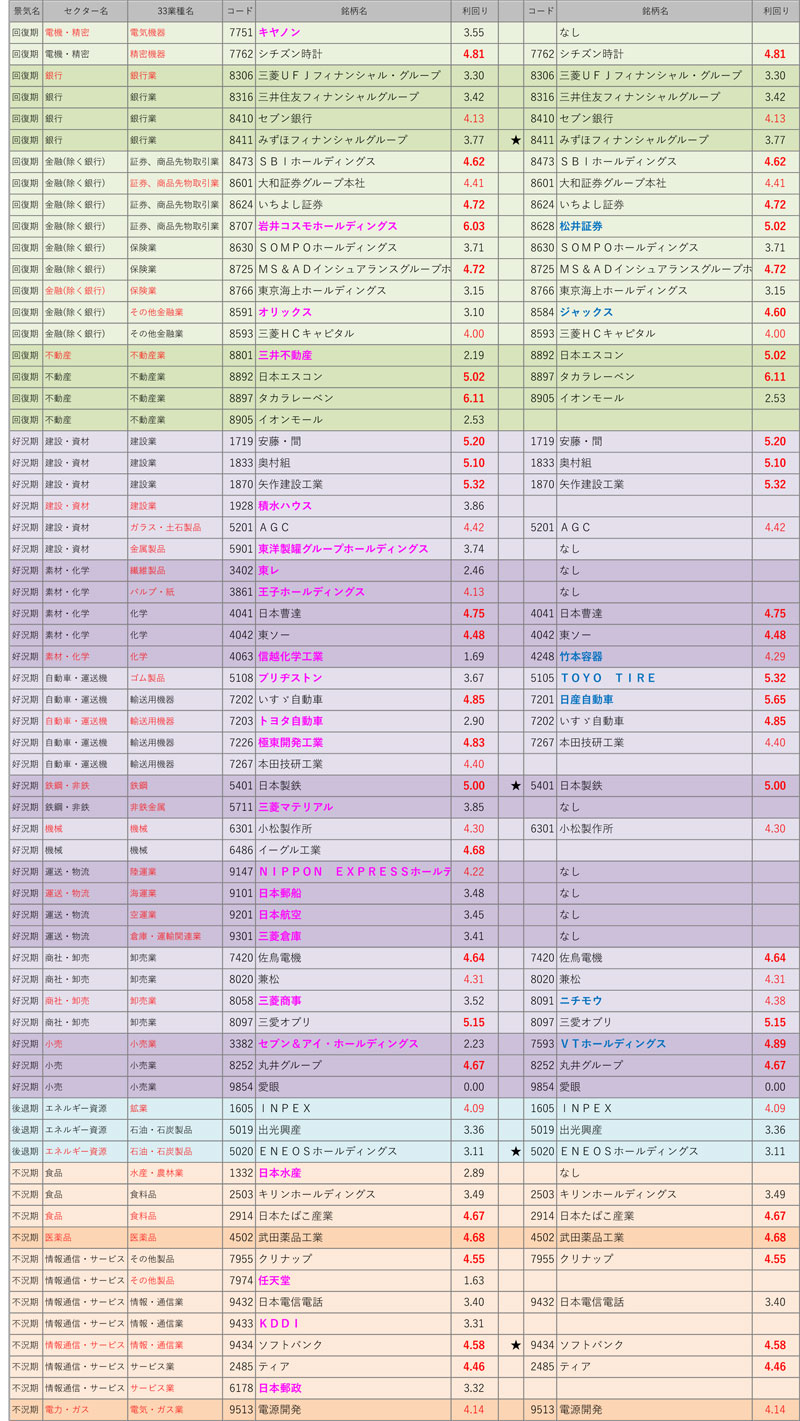The image size is (800, 1421).
Task: Select the オリックス stock name
Action: (x=286, y=312)
